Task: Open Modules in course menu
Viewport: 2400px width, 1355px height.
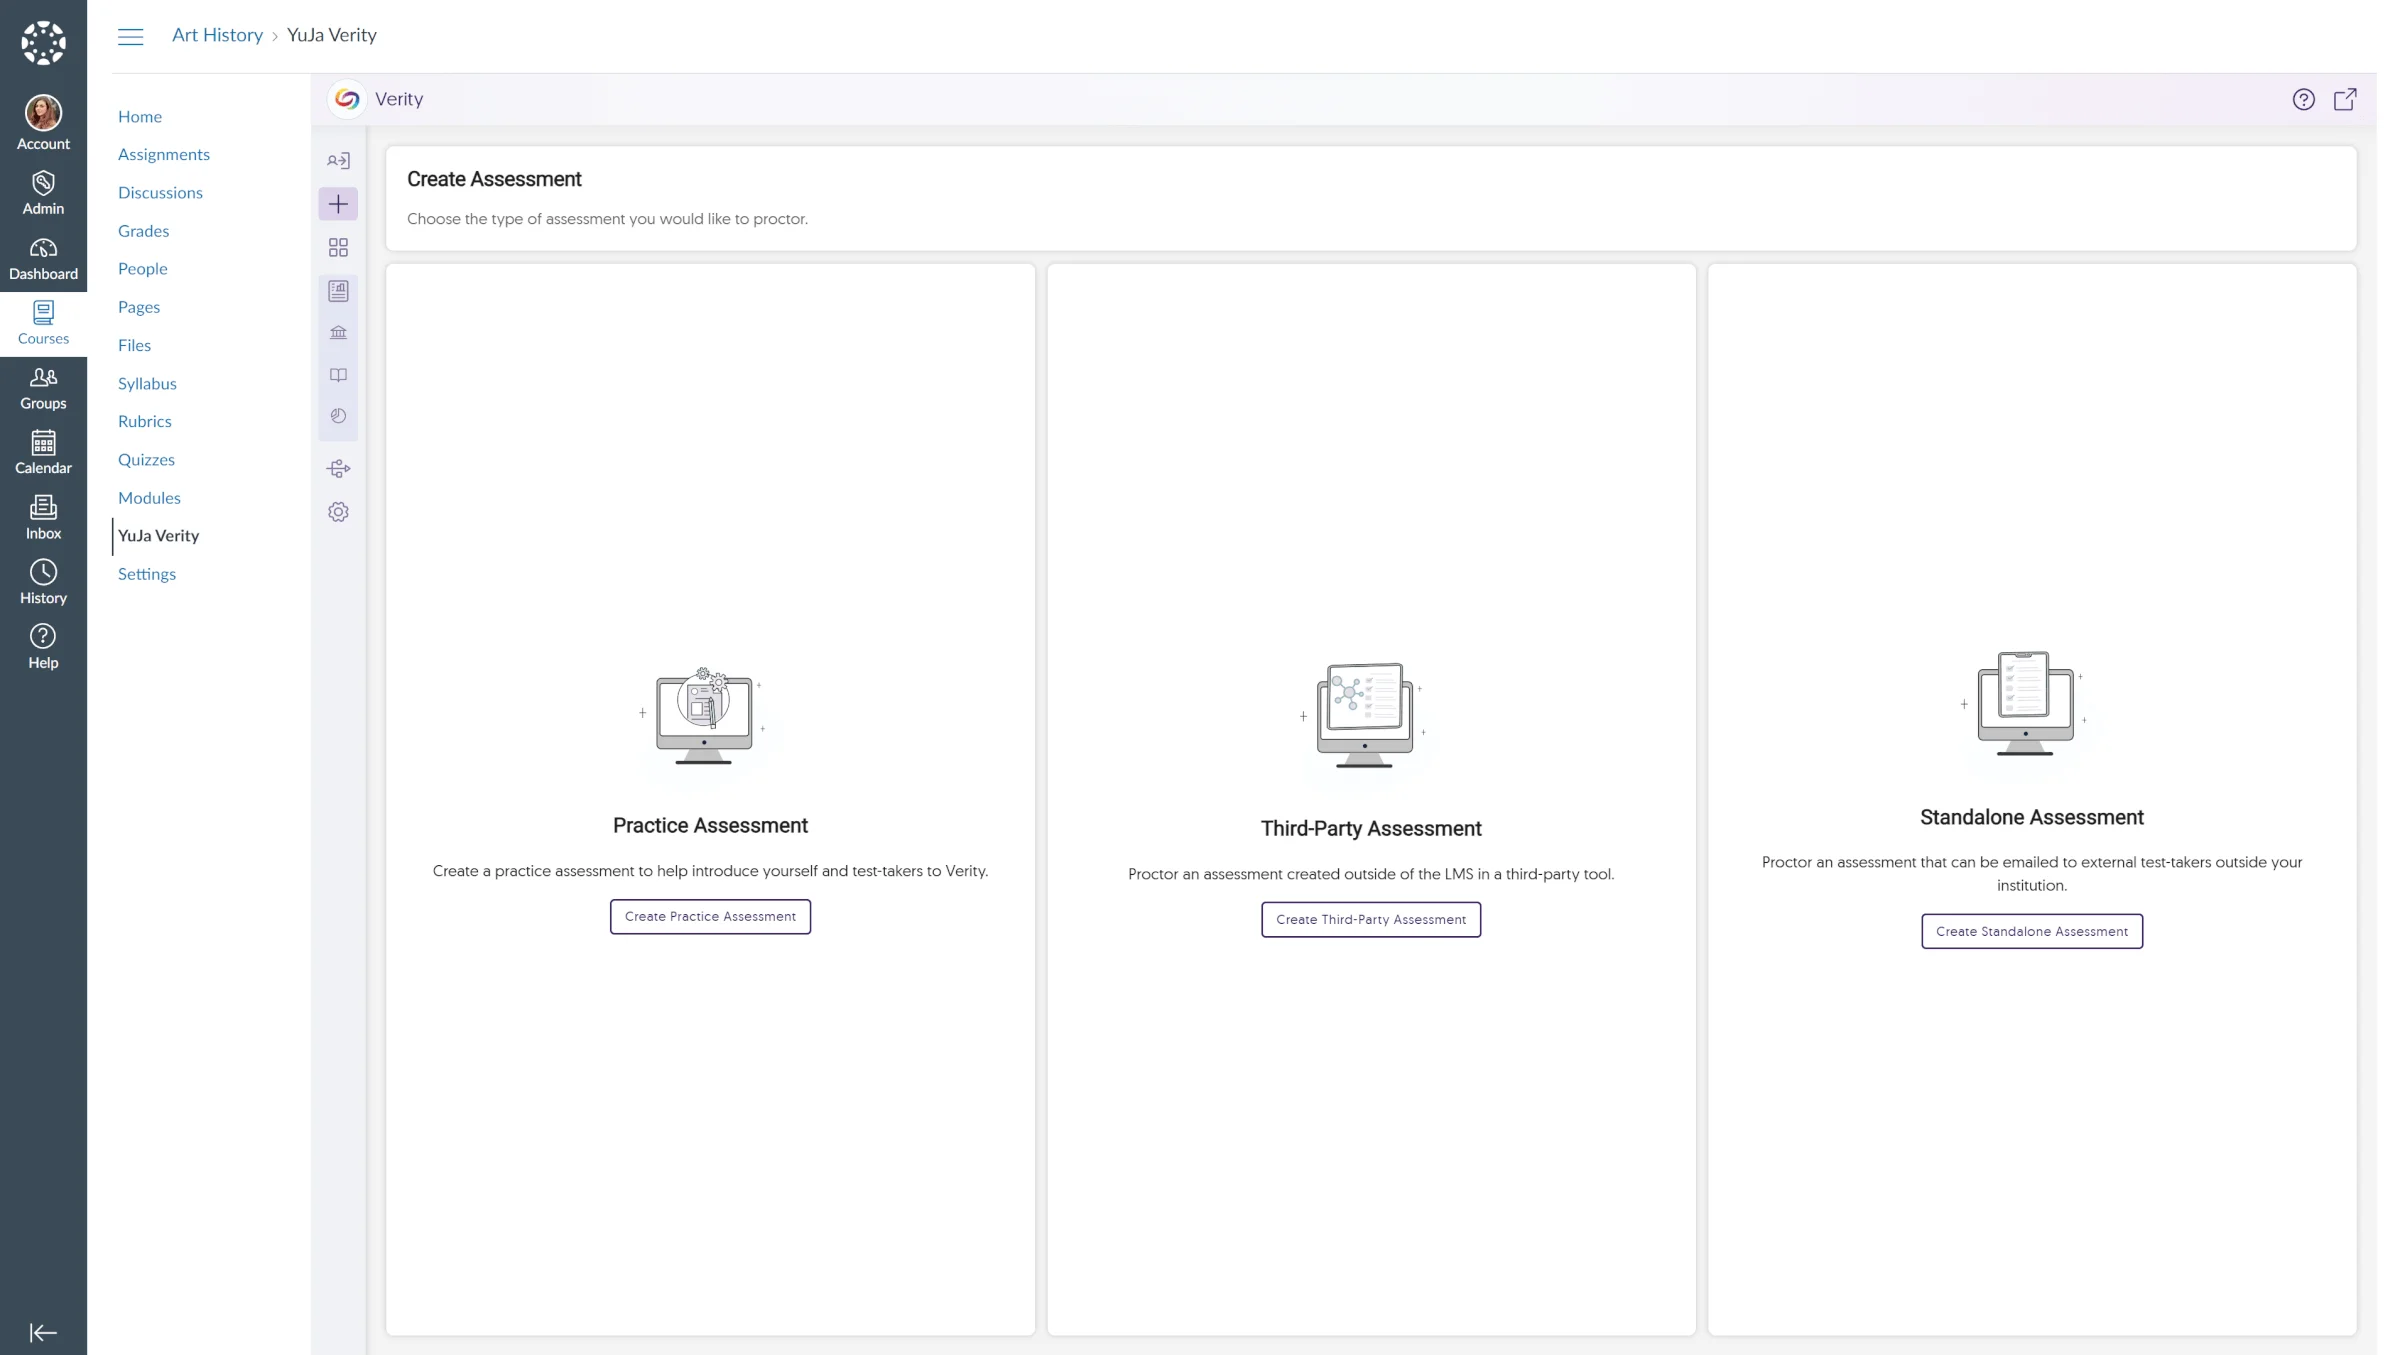Action: pyautogui.click(x=149, y=497)
